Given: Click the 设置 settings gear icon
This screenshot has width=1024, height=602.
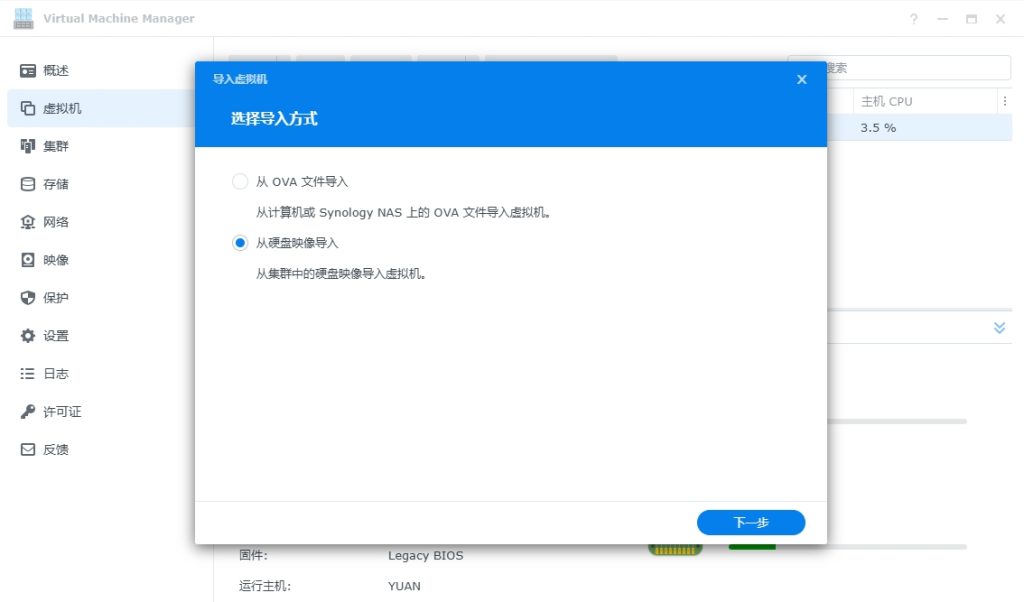Looking at the screenshot, I should (28, 336).
